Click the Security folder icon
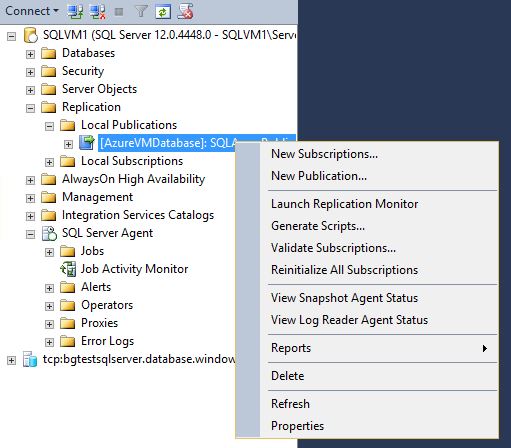 click(49, 71)
